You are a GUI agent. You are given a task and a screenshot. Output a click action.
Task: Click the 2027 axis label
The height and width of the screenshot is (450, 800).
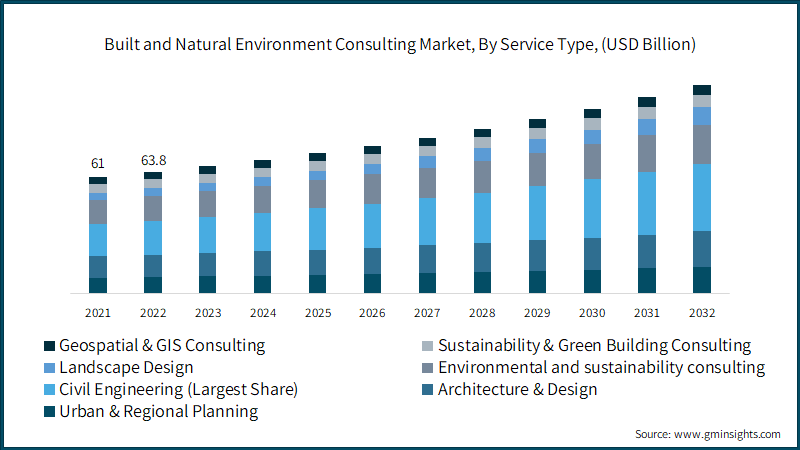click(428, 313)
